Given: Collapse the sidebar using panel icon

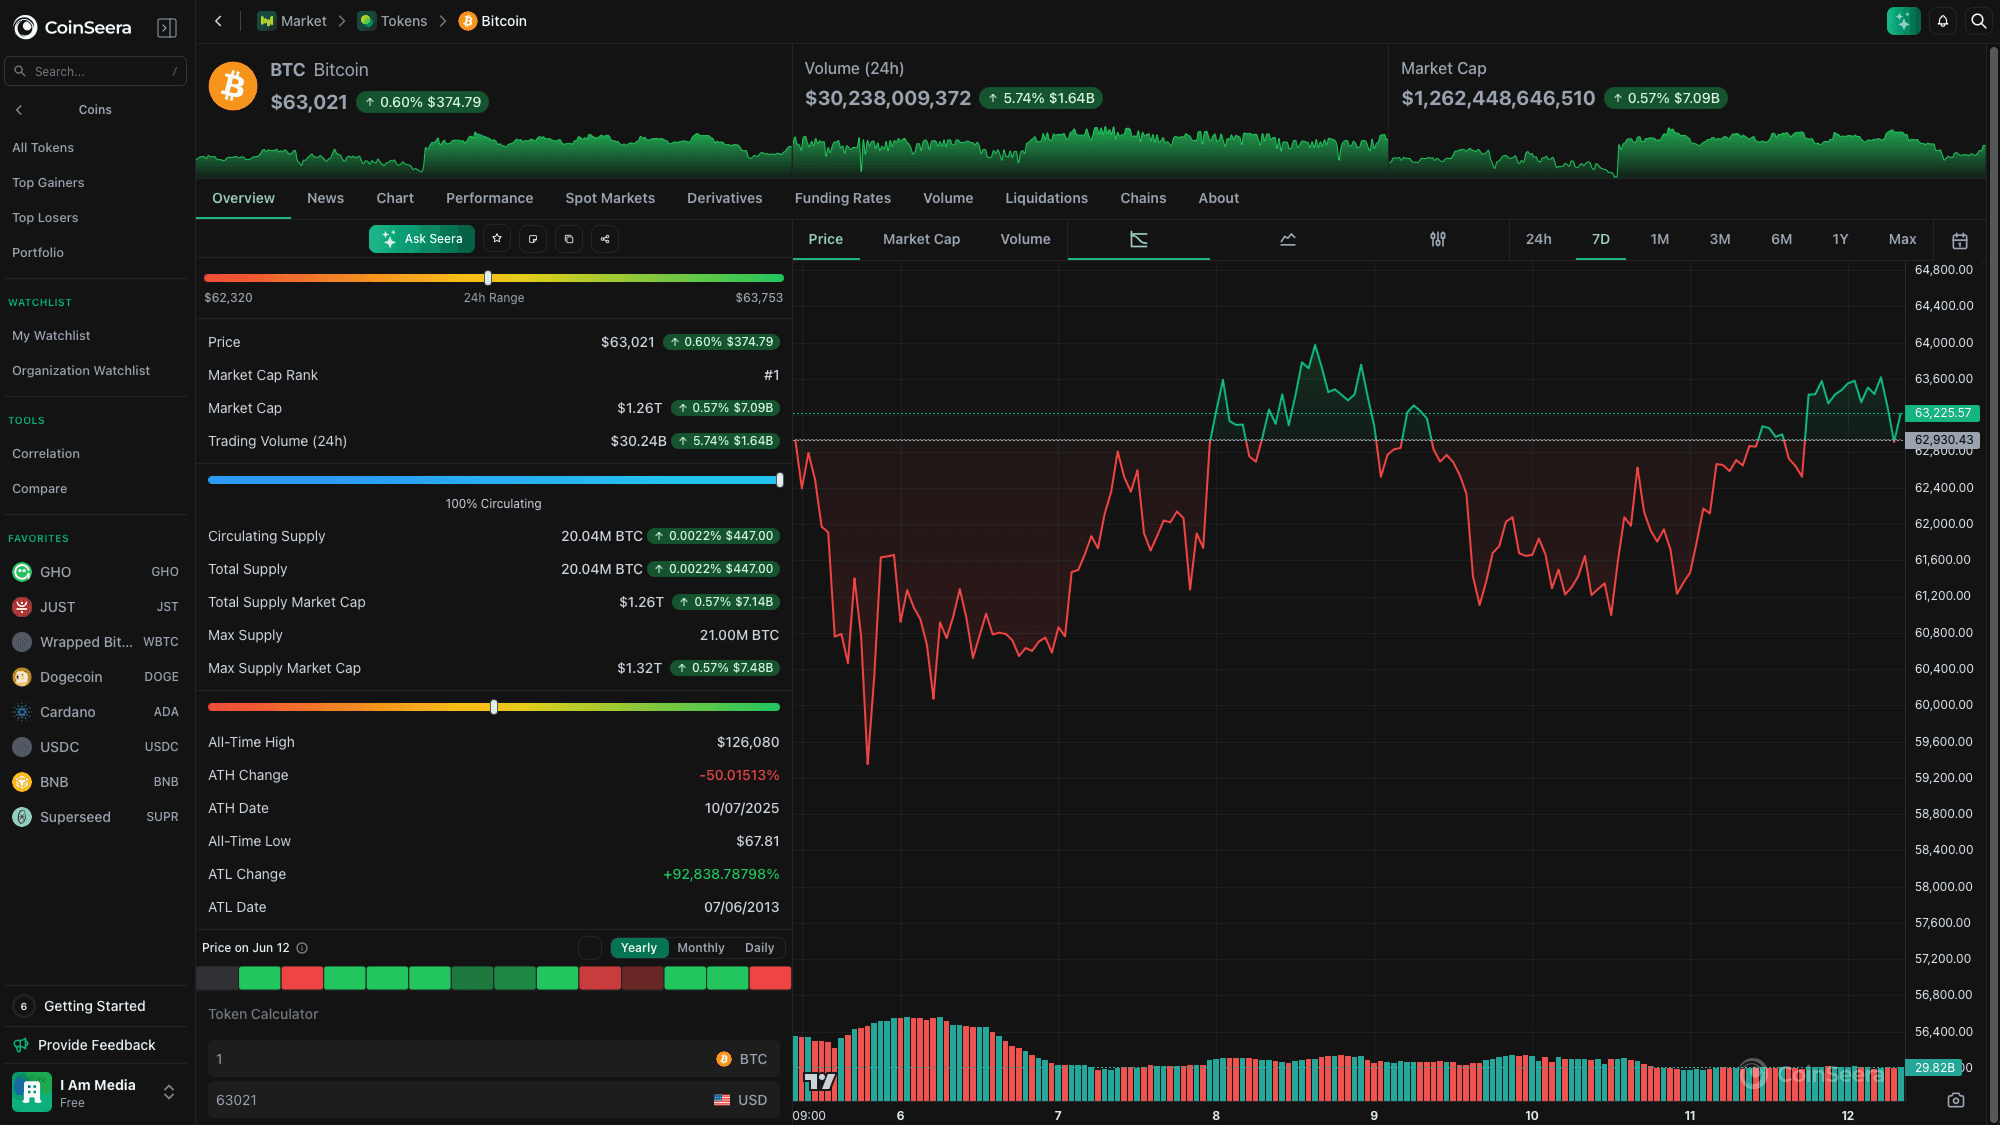Looking at the screenshot, I should (167, 28).
